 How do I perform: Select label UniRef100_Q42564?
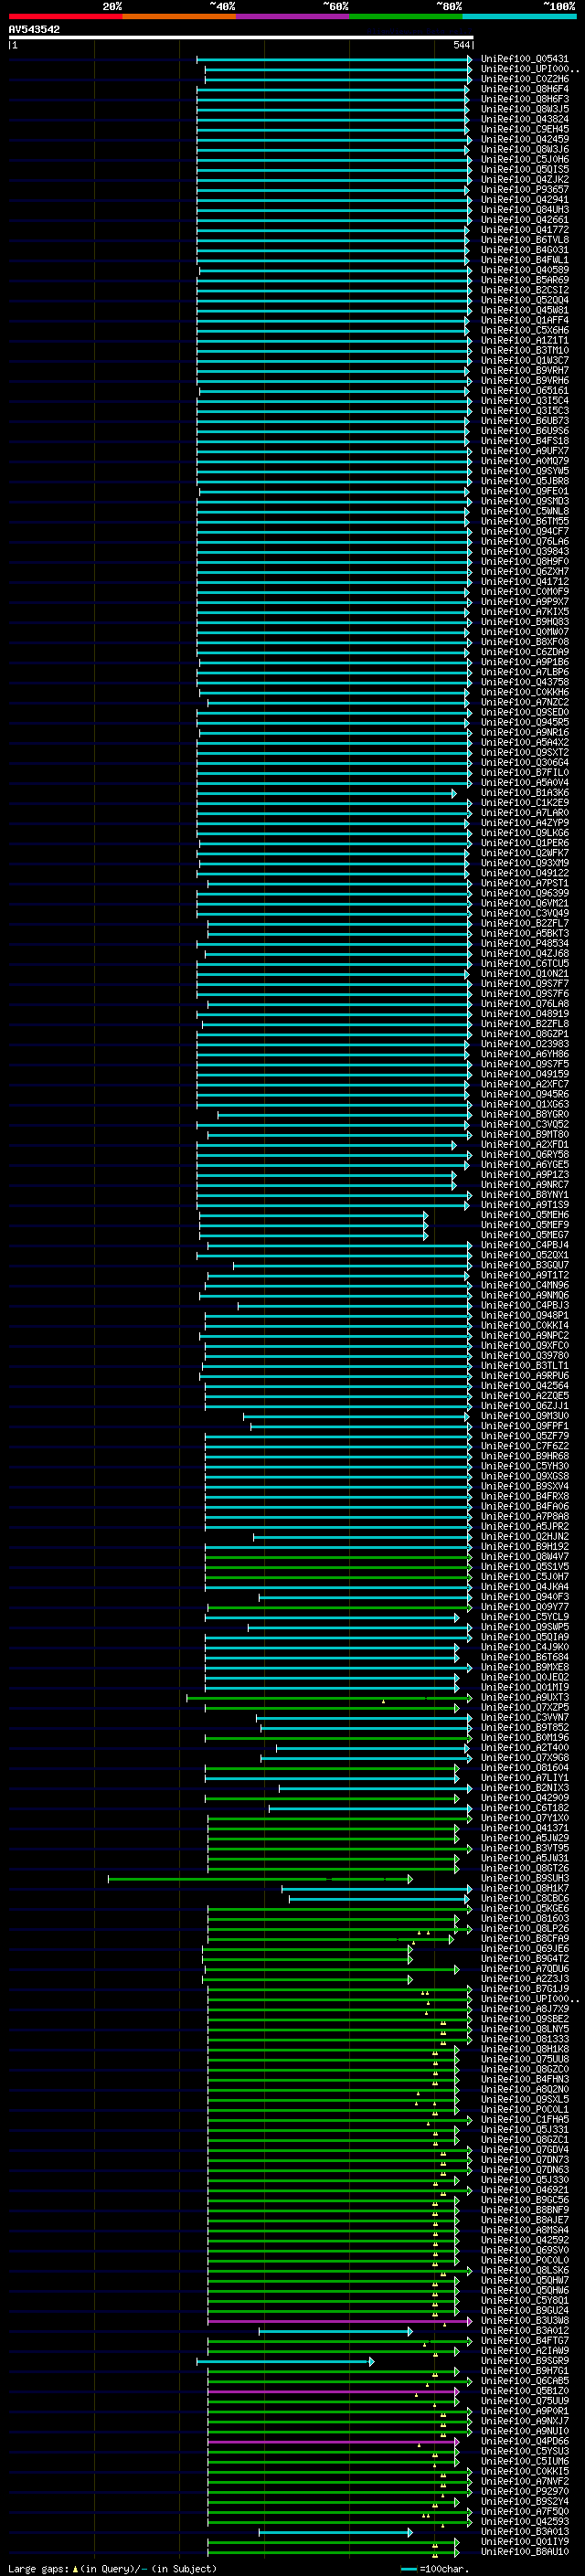pos(524,1386)
